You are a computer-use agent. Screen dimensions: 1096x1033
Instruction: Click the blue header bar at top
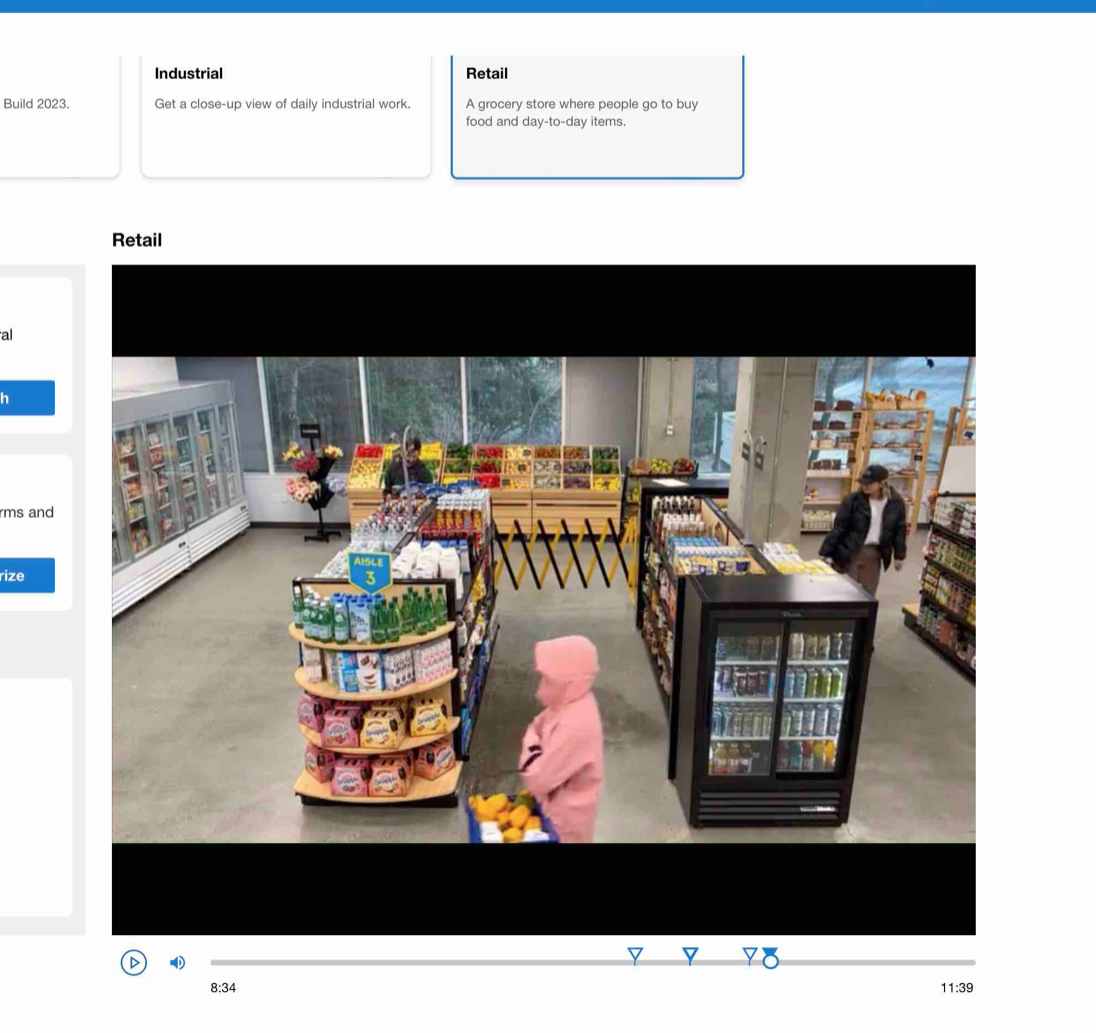tap(548, 6)
